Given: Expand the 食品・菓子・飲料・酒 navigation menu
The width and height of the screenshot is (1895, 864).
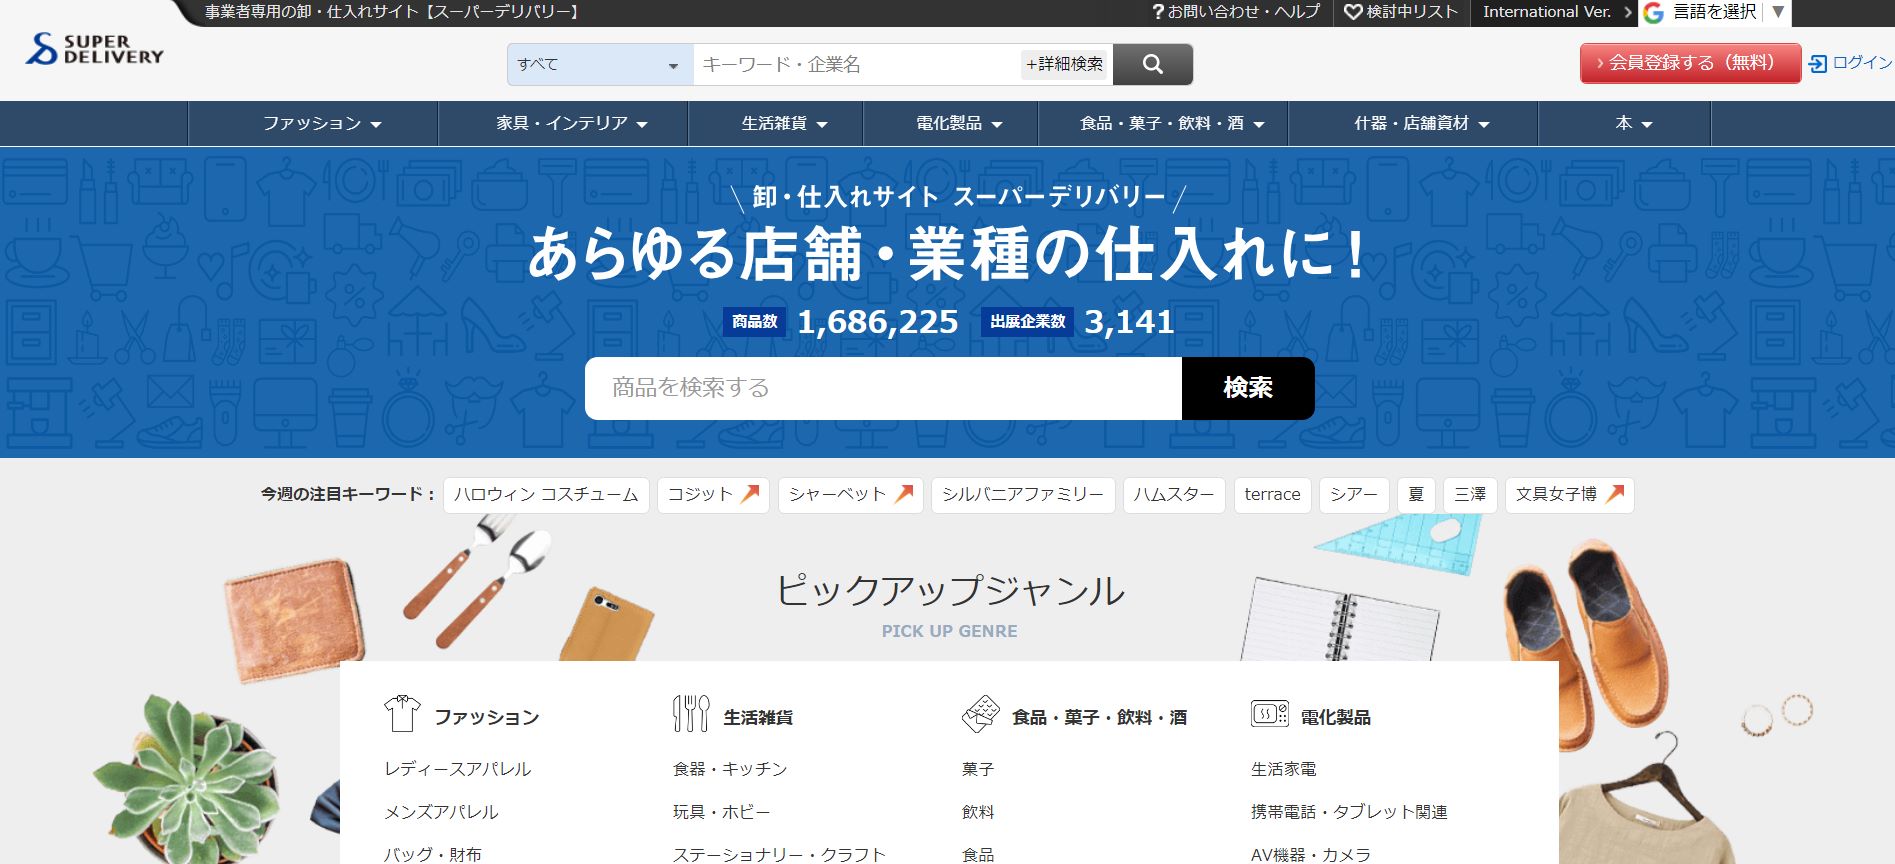Looking at the screenshot, I should click(x=1163, y=124).
